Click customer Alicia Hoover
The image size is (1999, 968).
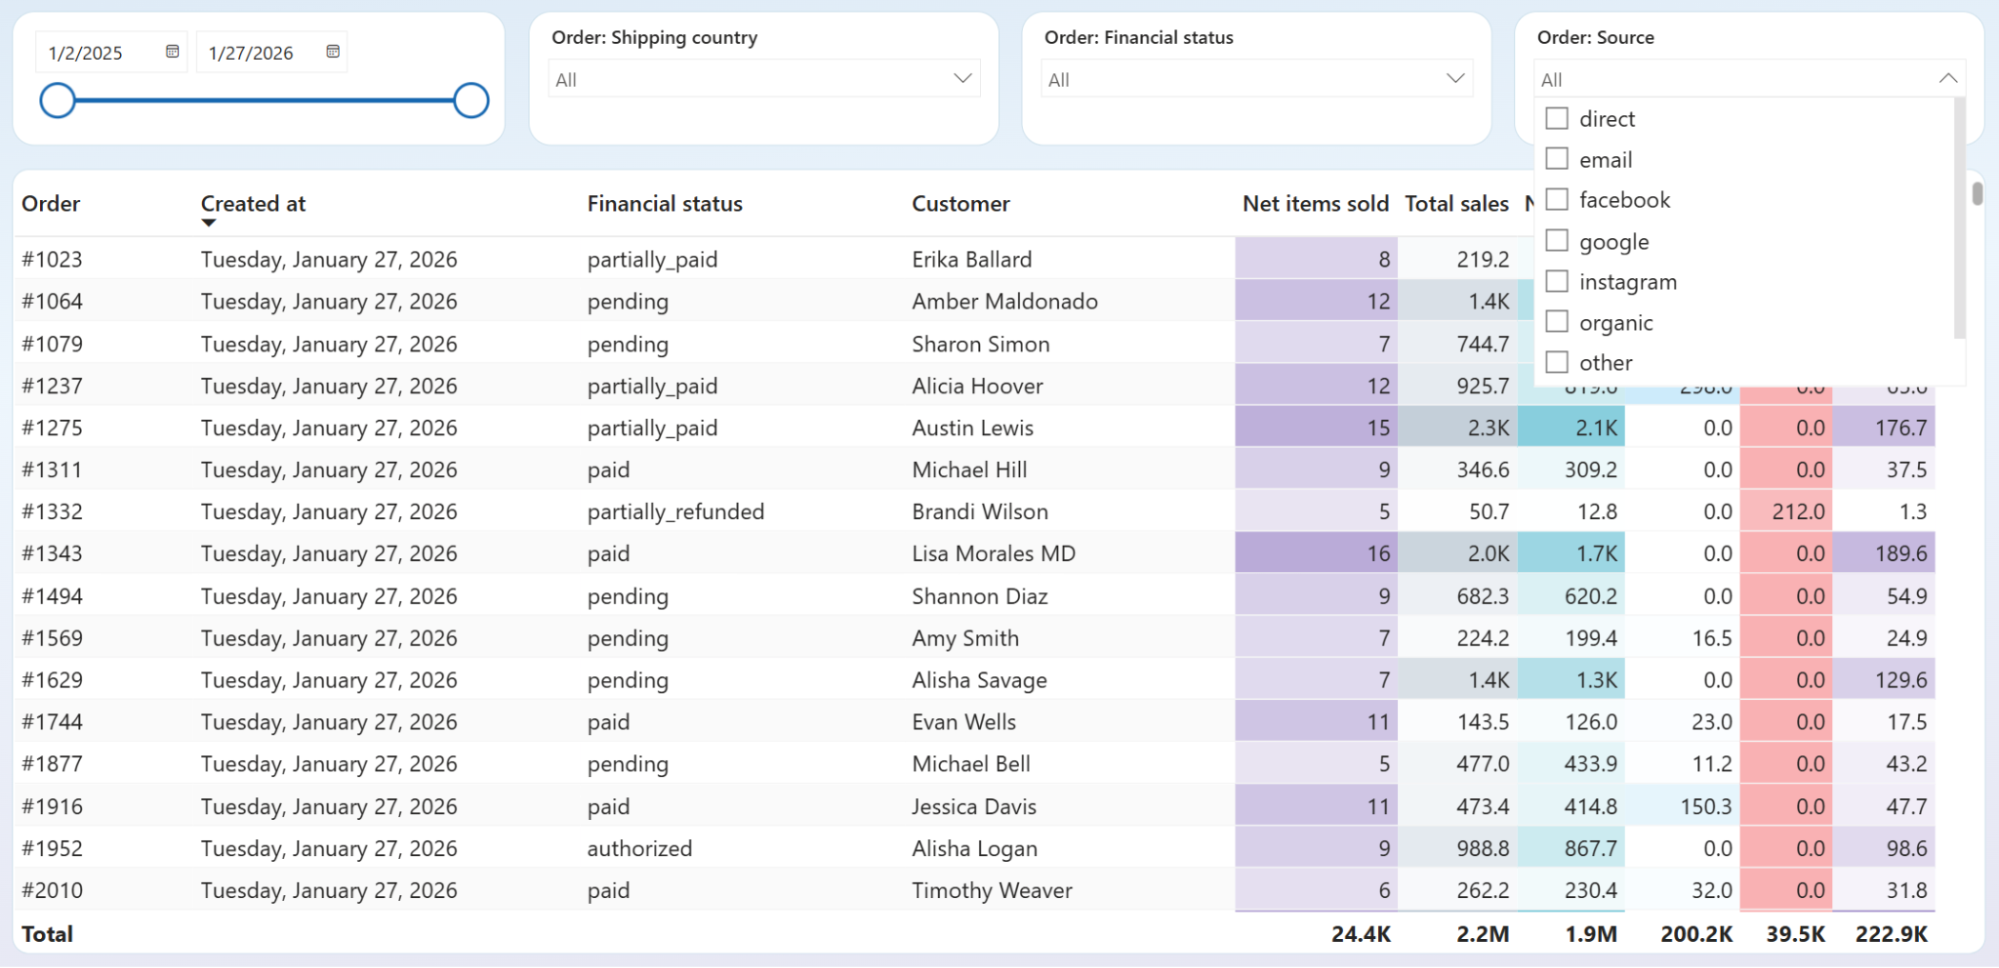click(977, 386)
